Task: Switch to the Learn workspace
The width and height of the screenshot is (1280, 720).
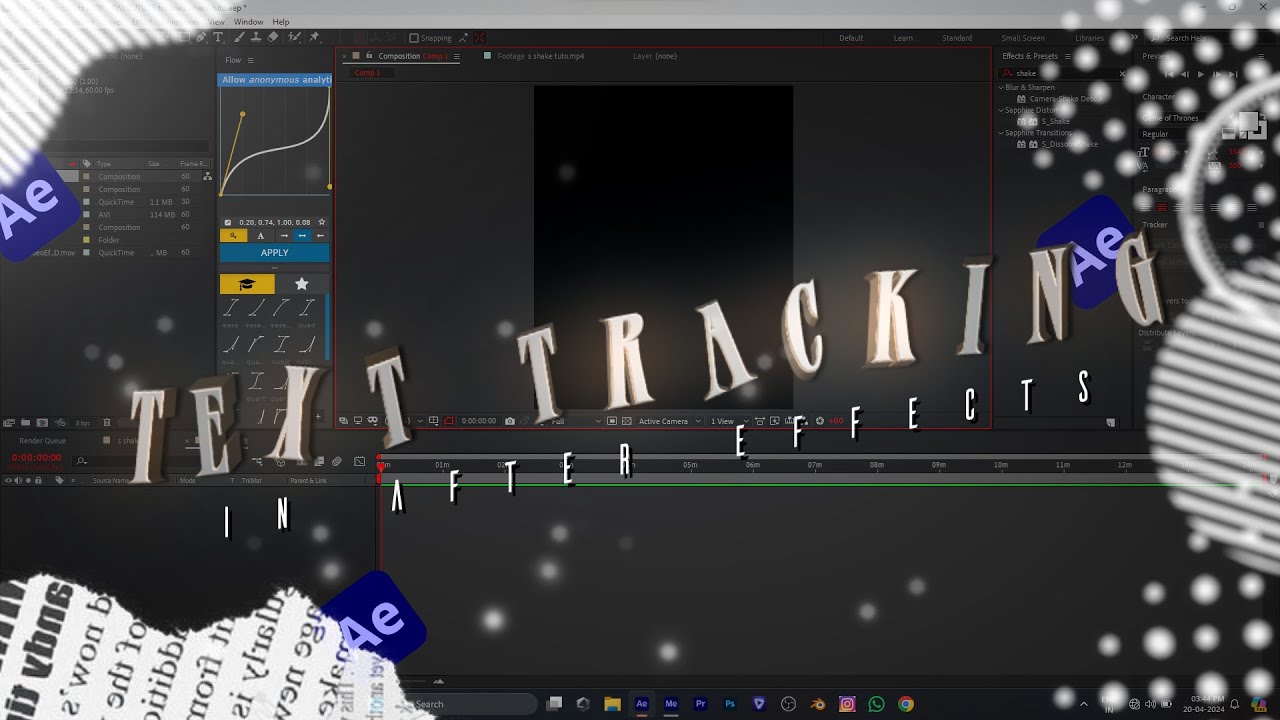Action: click(903, 38)
